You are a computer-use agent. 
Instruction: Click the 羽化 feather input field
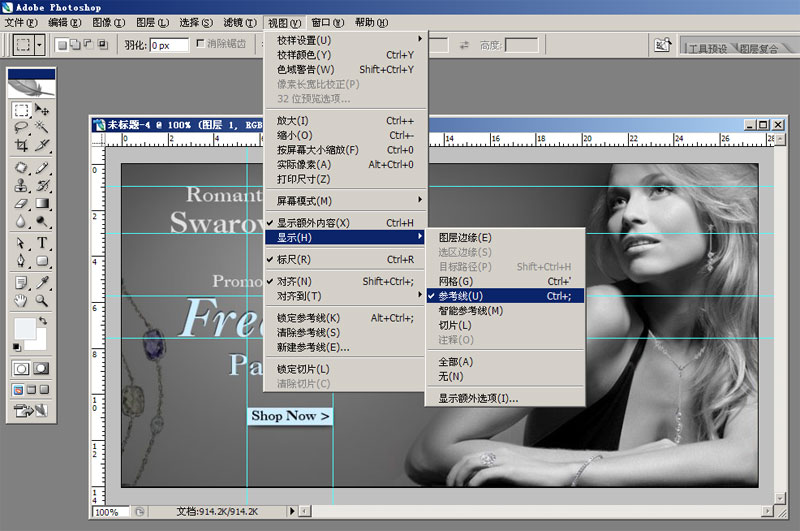pyautogui.click(x=168, y=45)
